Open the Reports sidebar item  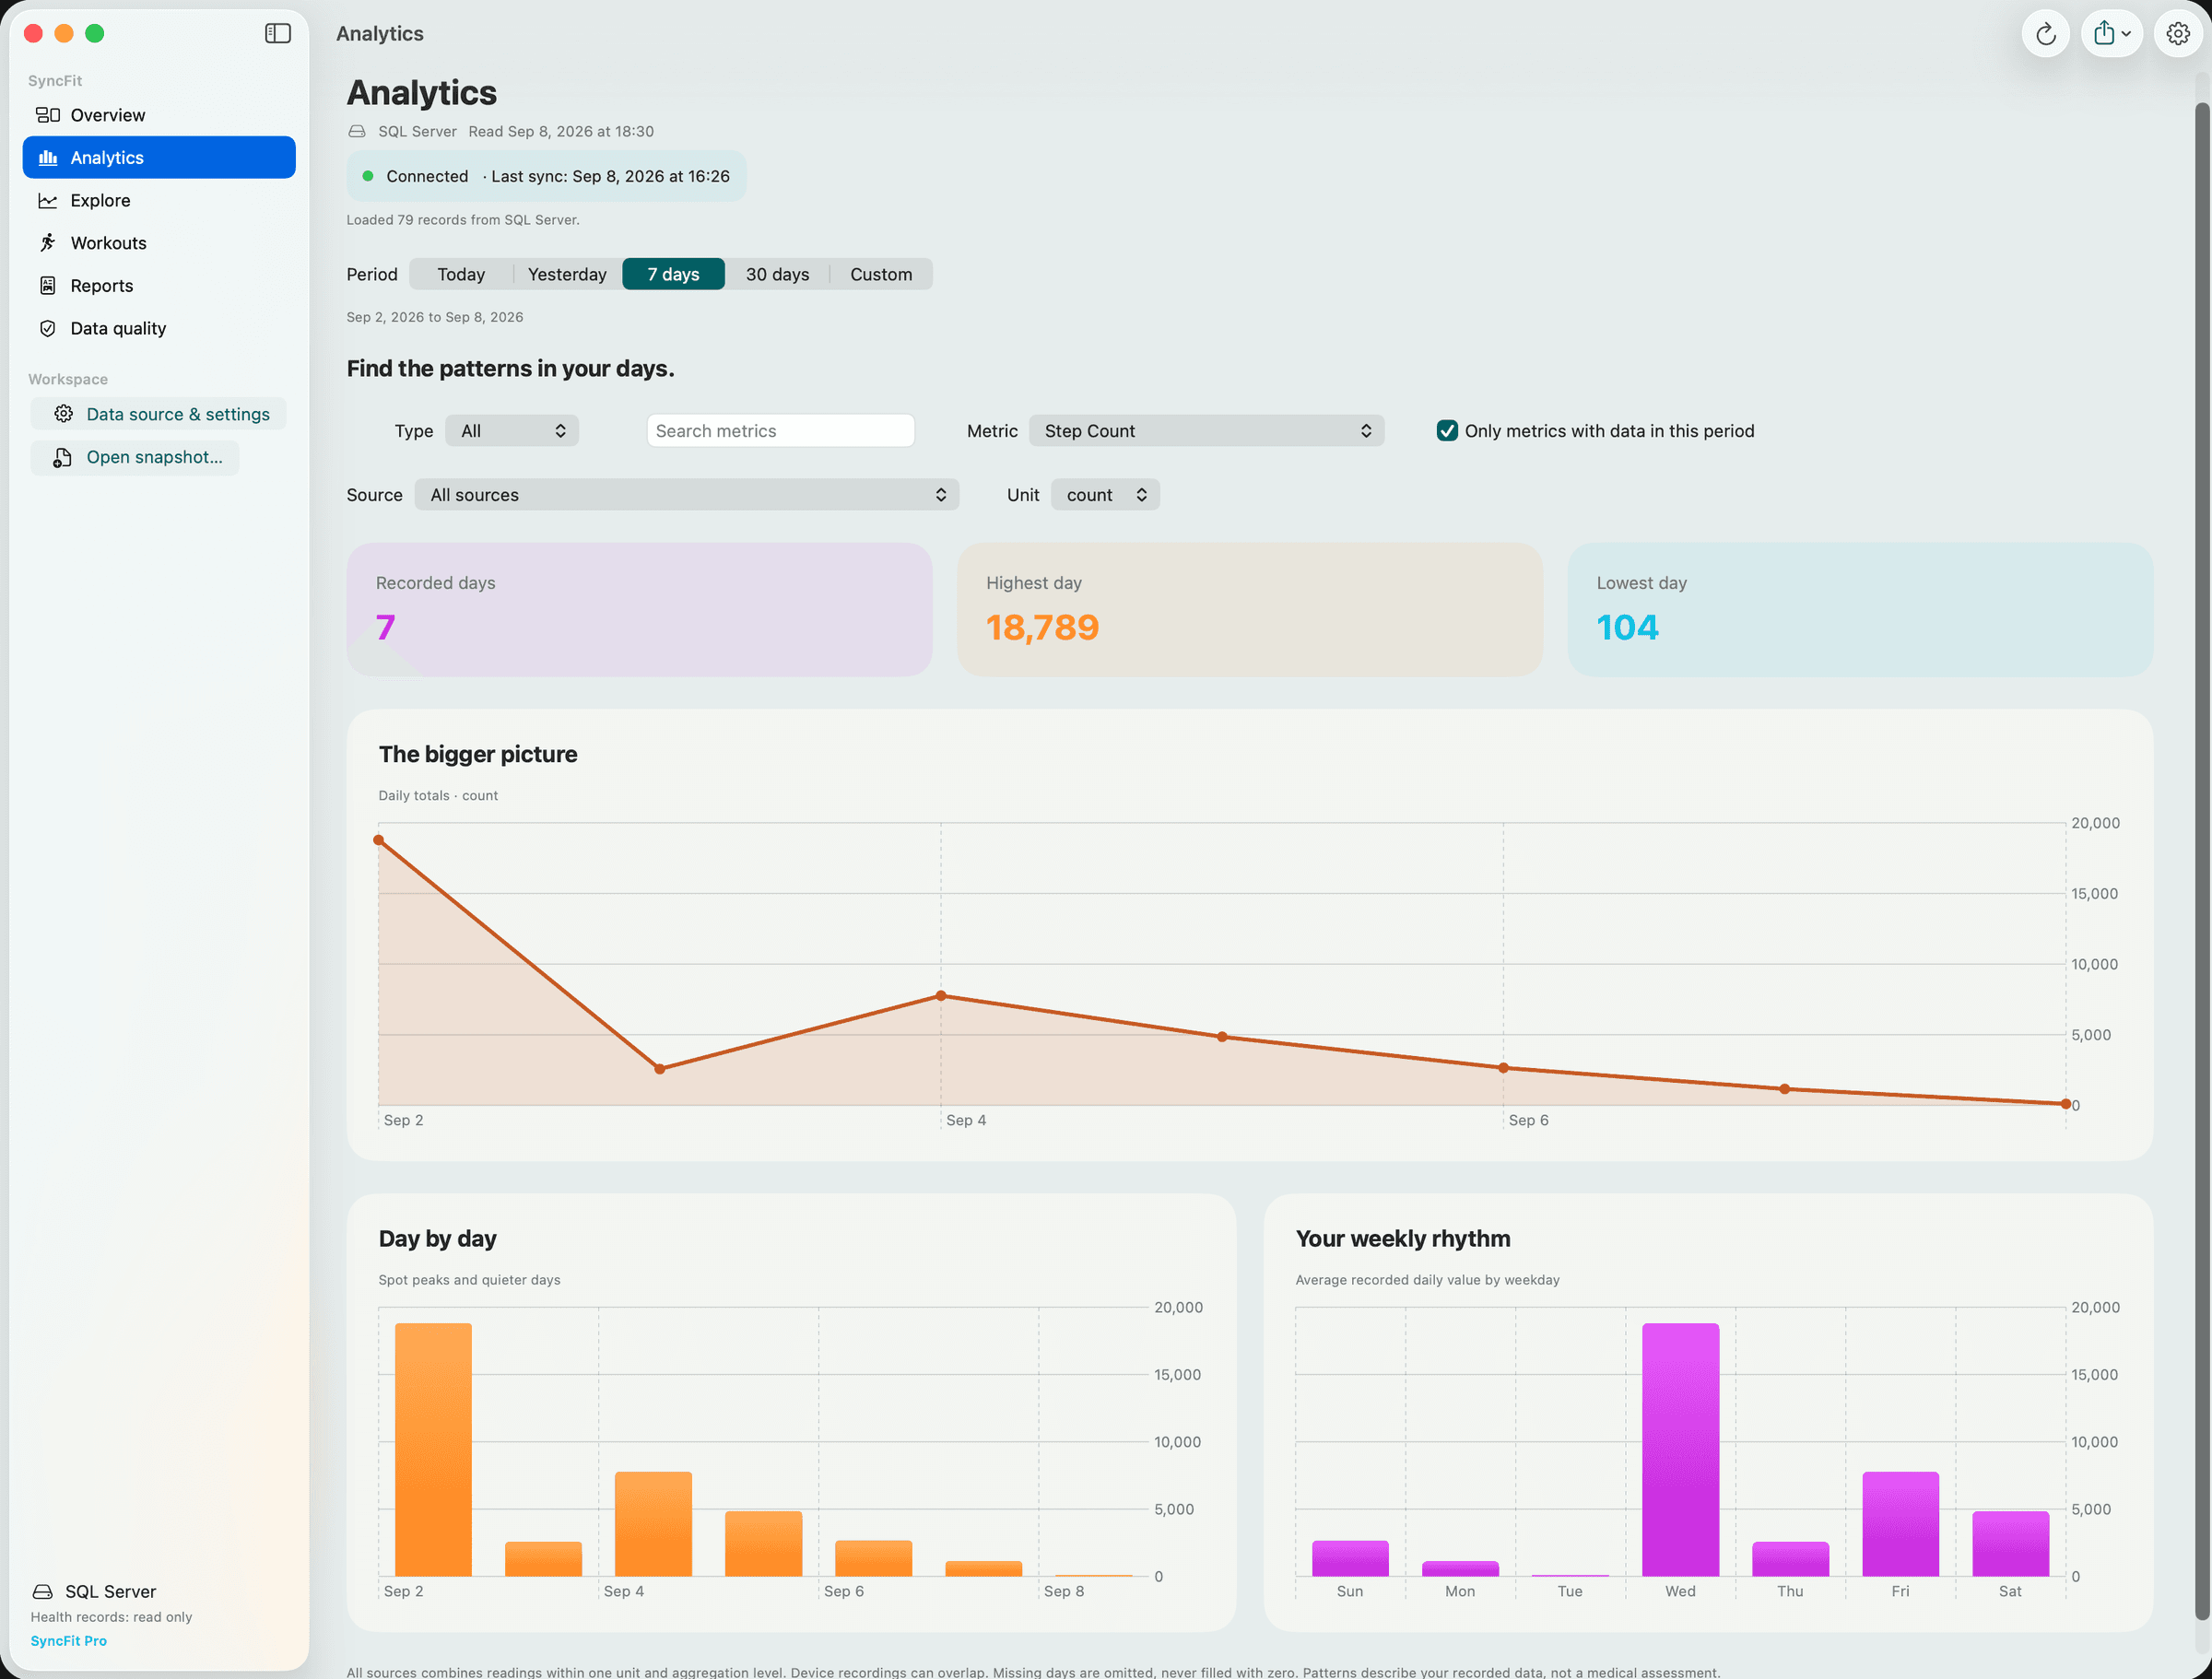[159, 286]
